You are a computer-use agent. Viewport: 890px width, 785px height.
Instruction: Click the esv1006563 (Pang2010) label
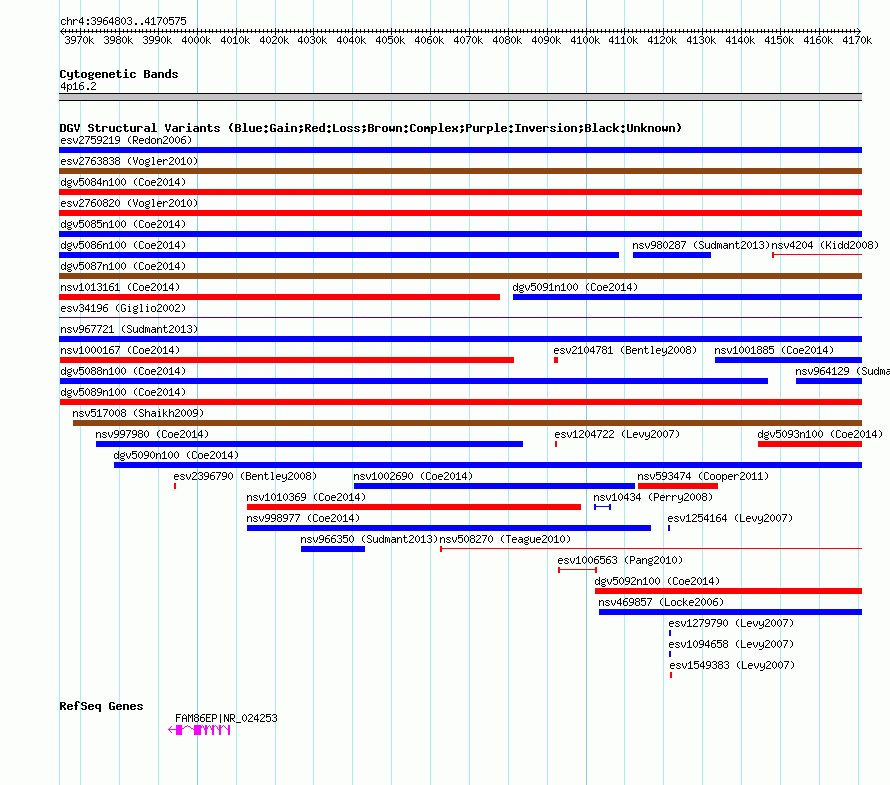point(620,560)
